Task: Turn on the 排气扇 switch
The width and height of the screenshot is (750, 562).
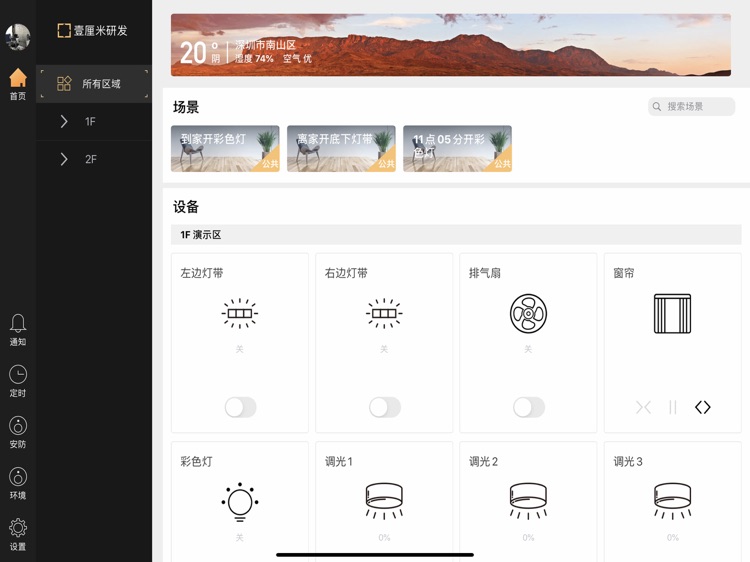Action: tap(529, 408)
